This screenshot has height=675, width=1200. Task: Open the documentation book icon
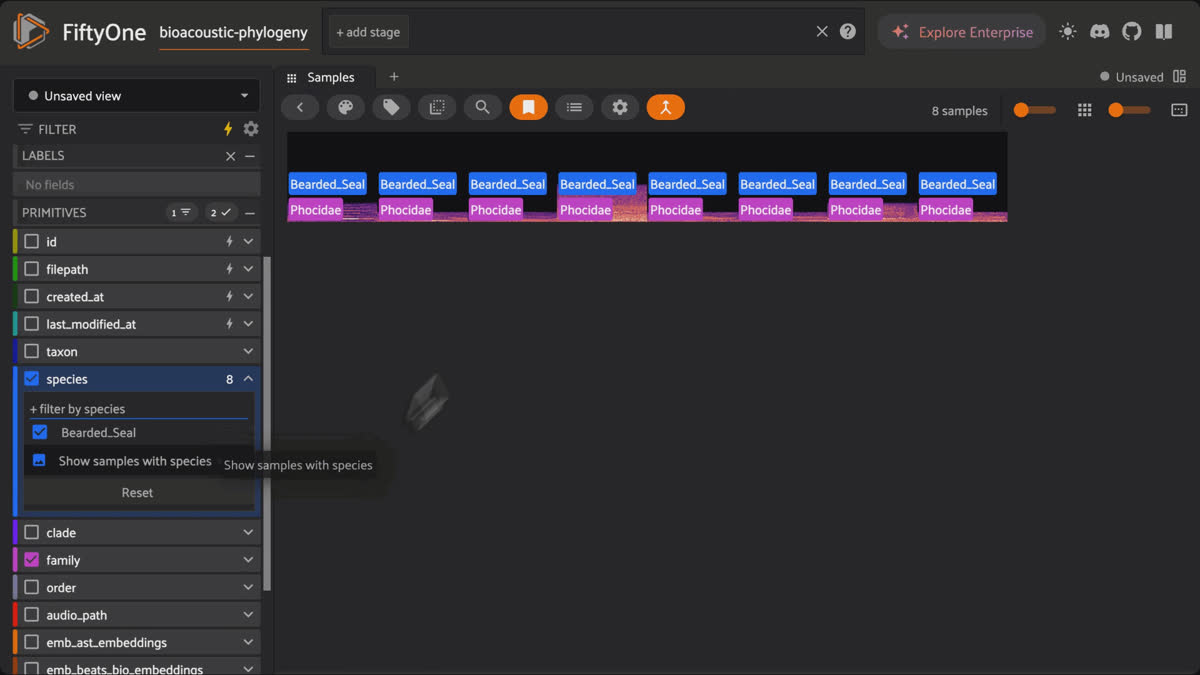tap(1164, 32)
